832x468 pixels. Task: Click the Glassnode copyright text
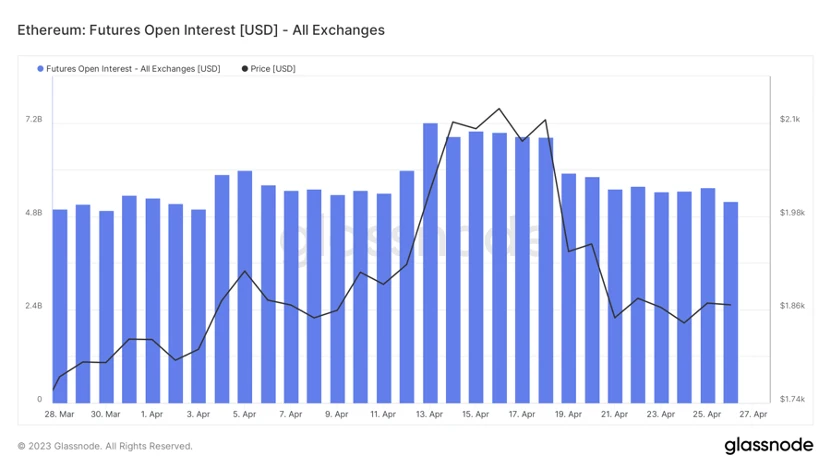pos(105,446)
